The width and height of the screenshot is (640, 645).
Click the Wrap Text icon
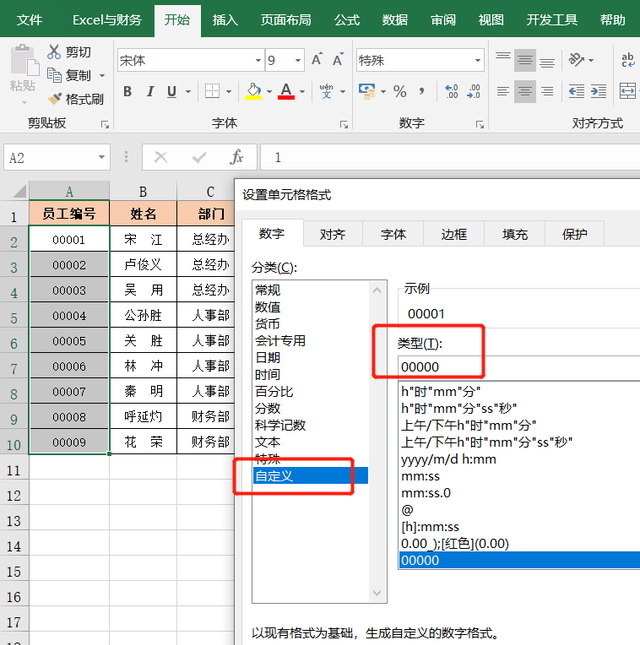(628, 60)
